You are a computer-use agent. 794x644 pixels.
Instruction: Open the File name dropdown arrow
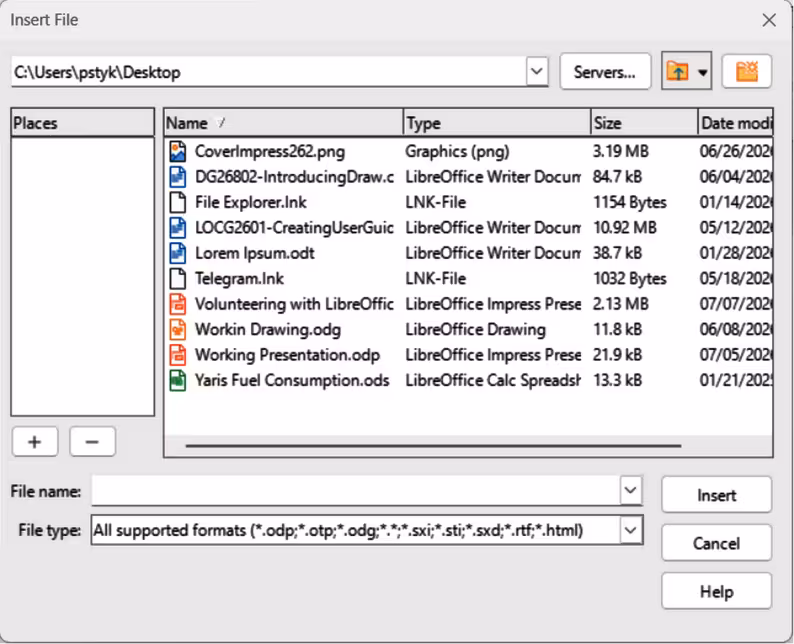630,490
